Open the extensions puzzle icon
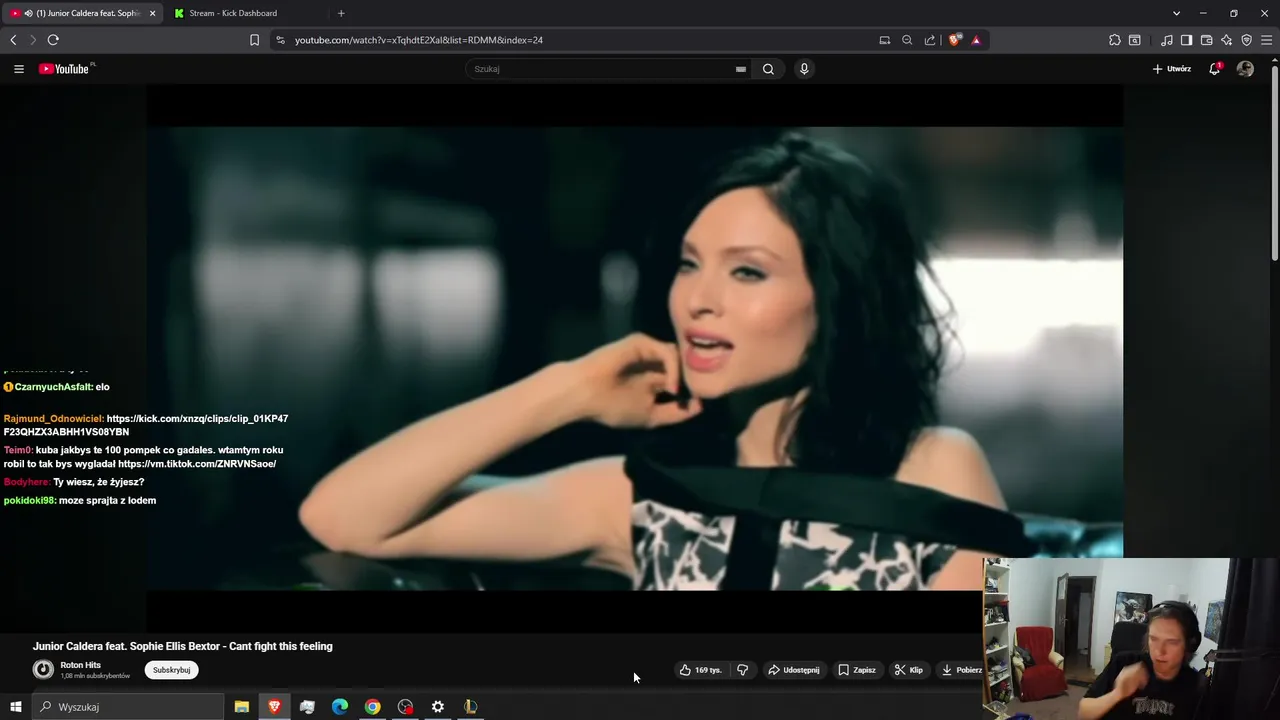The width and height of the screenshot is (1280, 720). (1115, 40)
